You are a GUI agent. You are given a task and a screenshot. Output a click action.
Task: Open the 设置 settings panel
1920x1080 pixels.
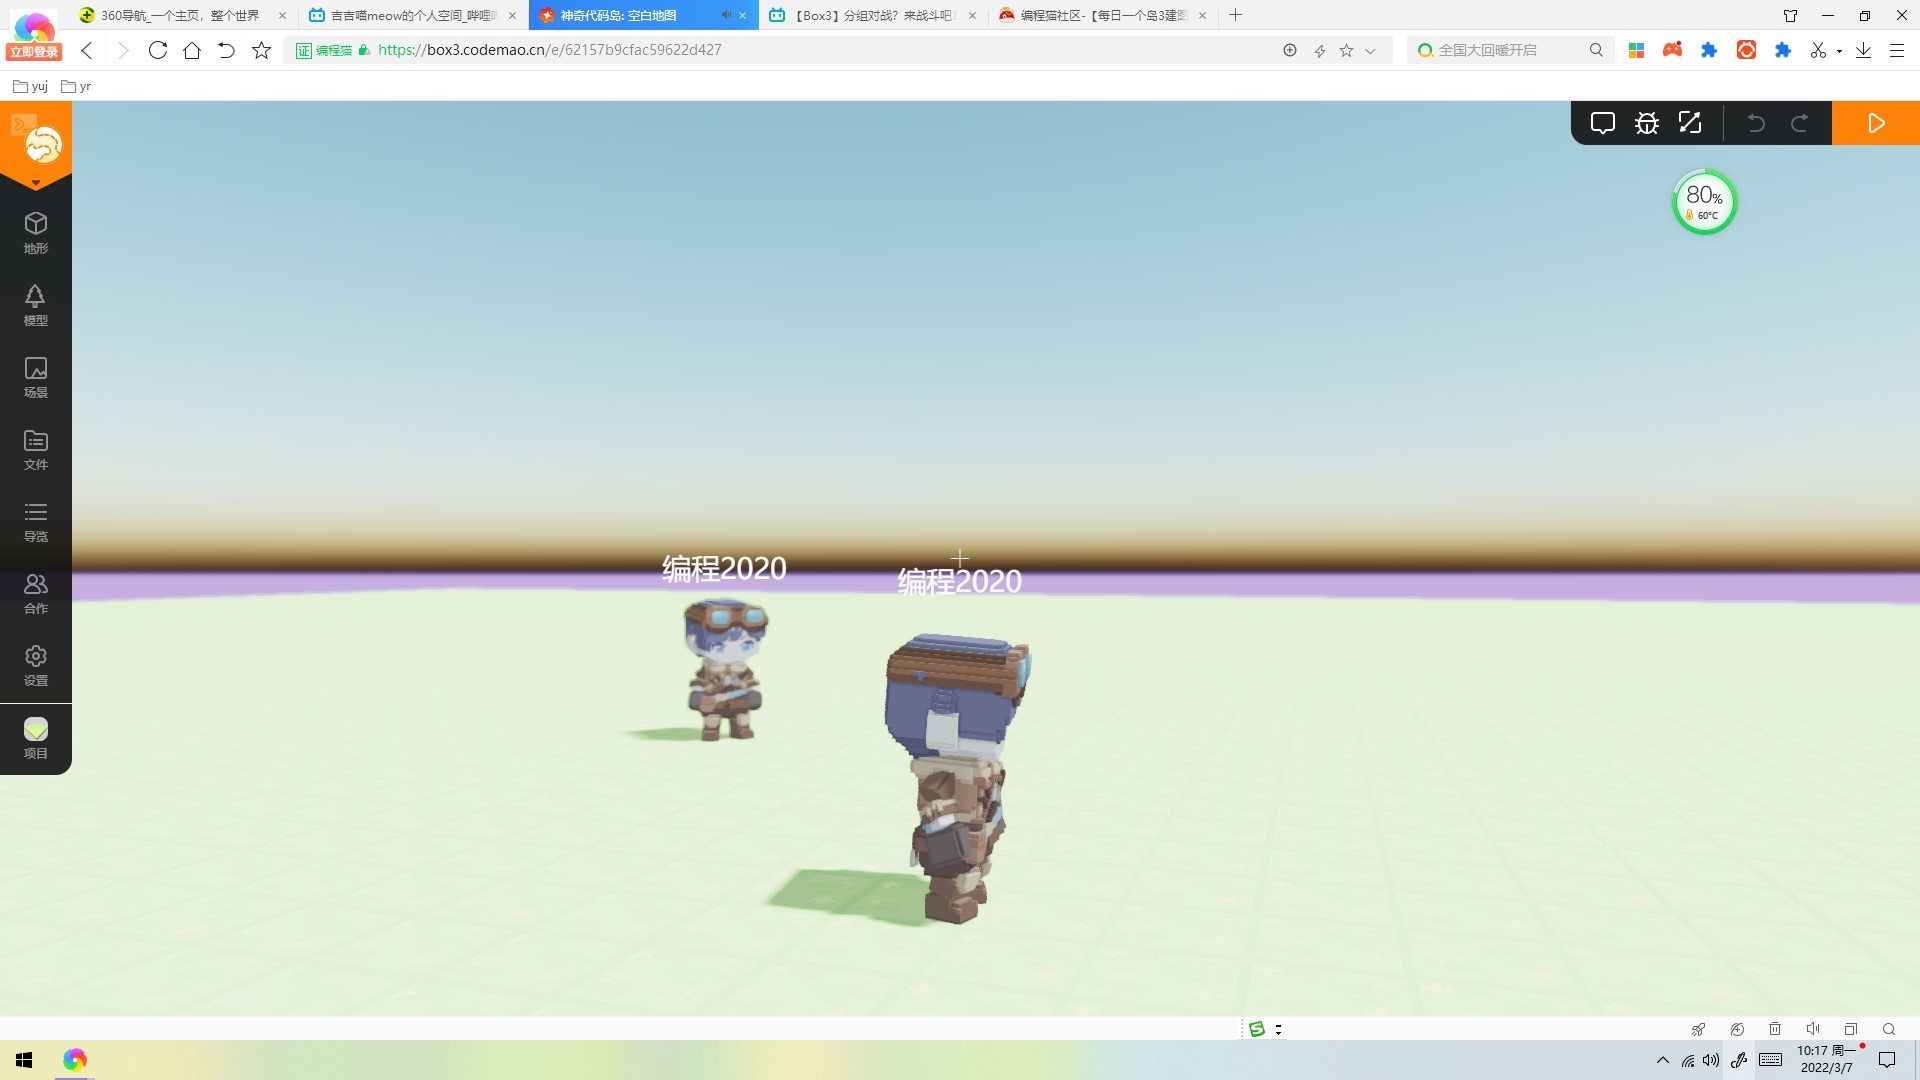coord(36,665)
